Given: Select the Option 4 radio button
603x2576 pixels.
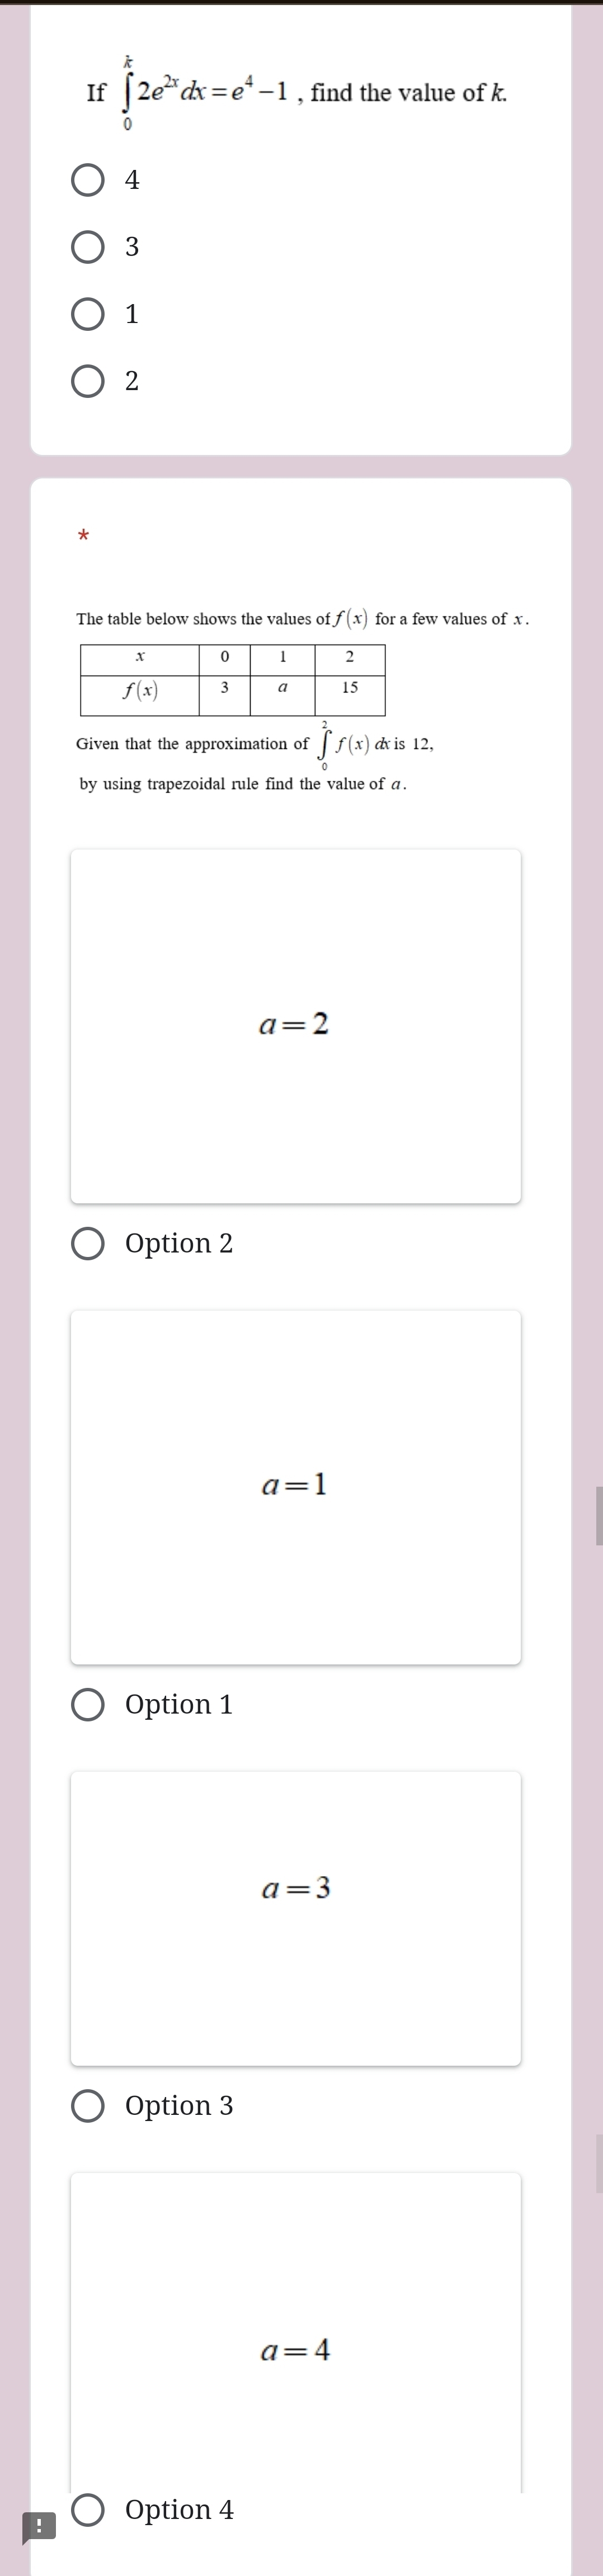Looking at the screenshot, I should point(88,2509).
